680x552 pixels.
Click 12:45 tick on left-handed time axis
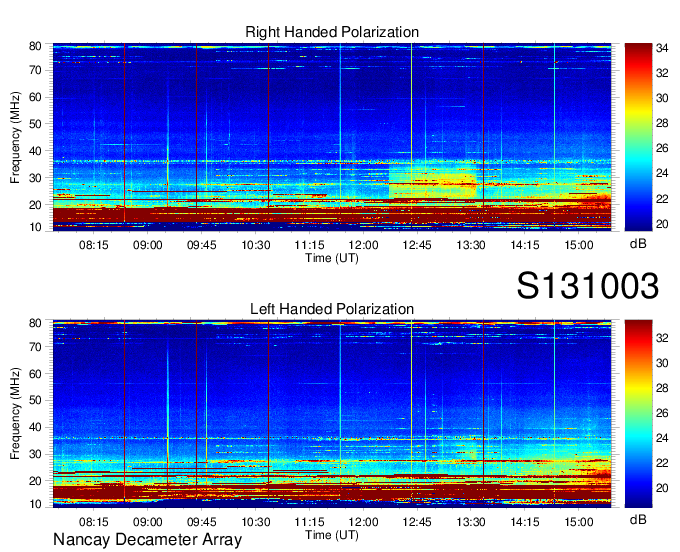tap(417, 521)
